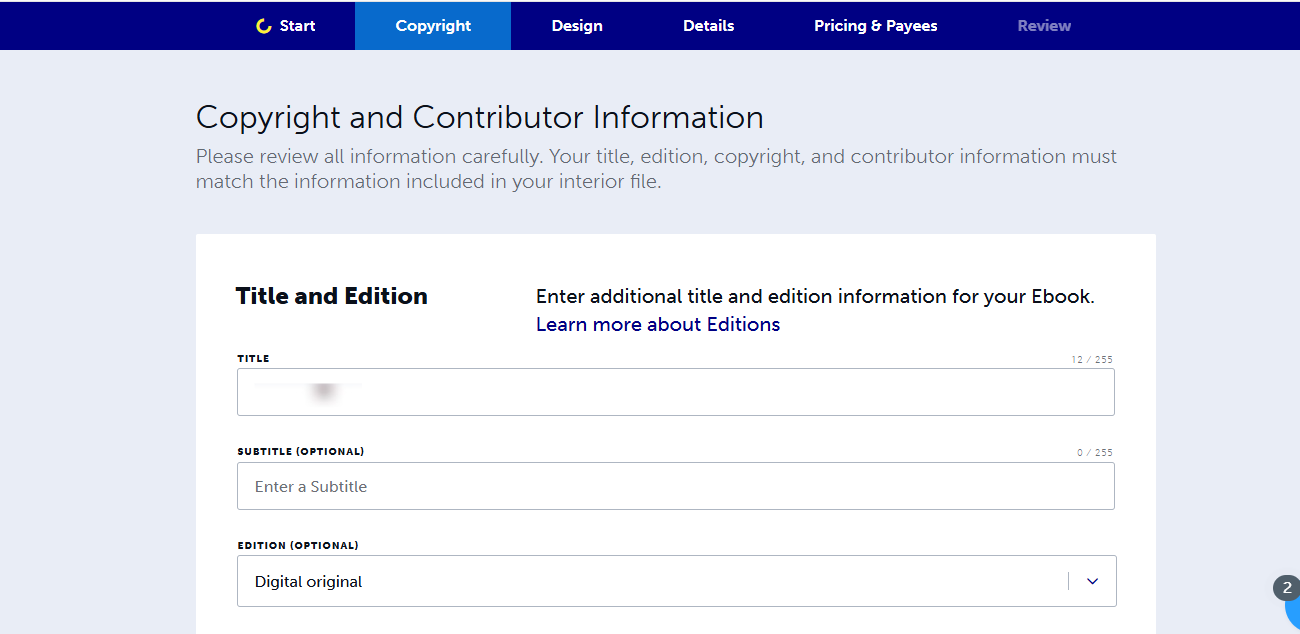
Task: Select the Review tab
Action: pyautogui.click(x=1044, y=25)
